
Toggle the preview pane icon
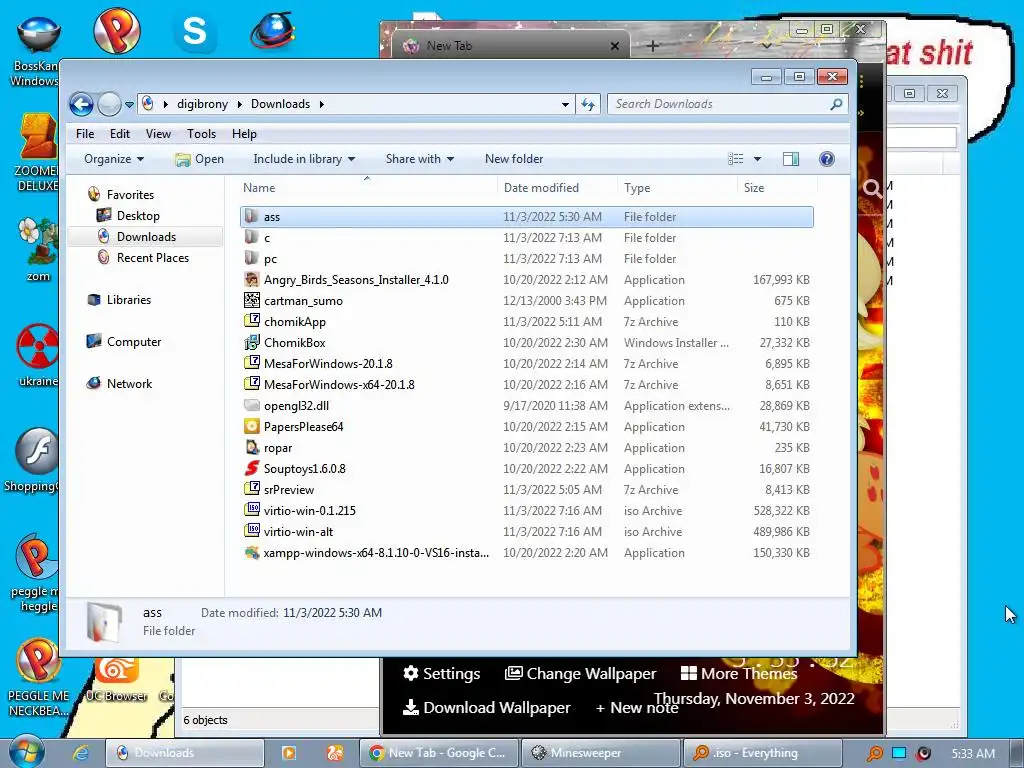click(791, 159)
